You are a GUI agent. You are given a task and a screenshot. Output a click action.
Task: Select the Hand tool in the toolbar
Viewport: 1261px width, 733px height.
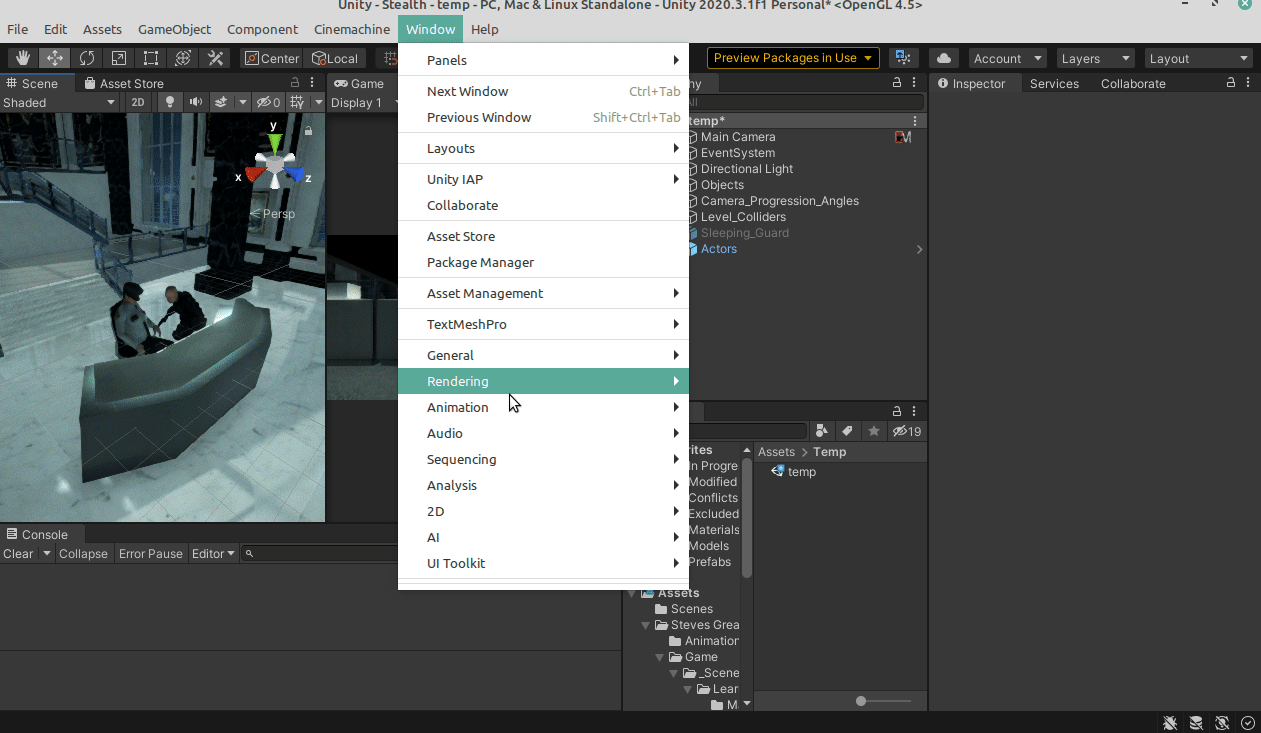click(x=23, y=58)
